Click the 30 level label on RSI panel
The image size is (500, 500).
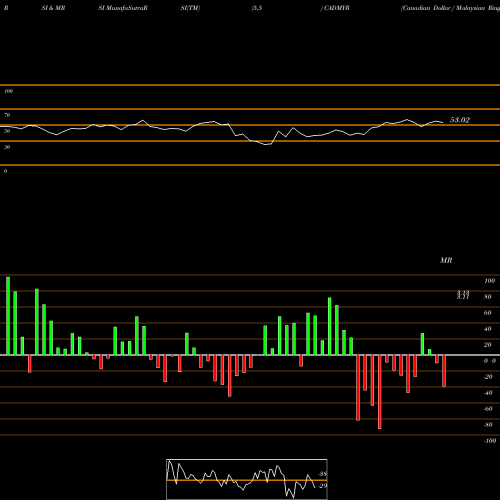(x=7, y=147)
